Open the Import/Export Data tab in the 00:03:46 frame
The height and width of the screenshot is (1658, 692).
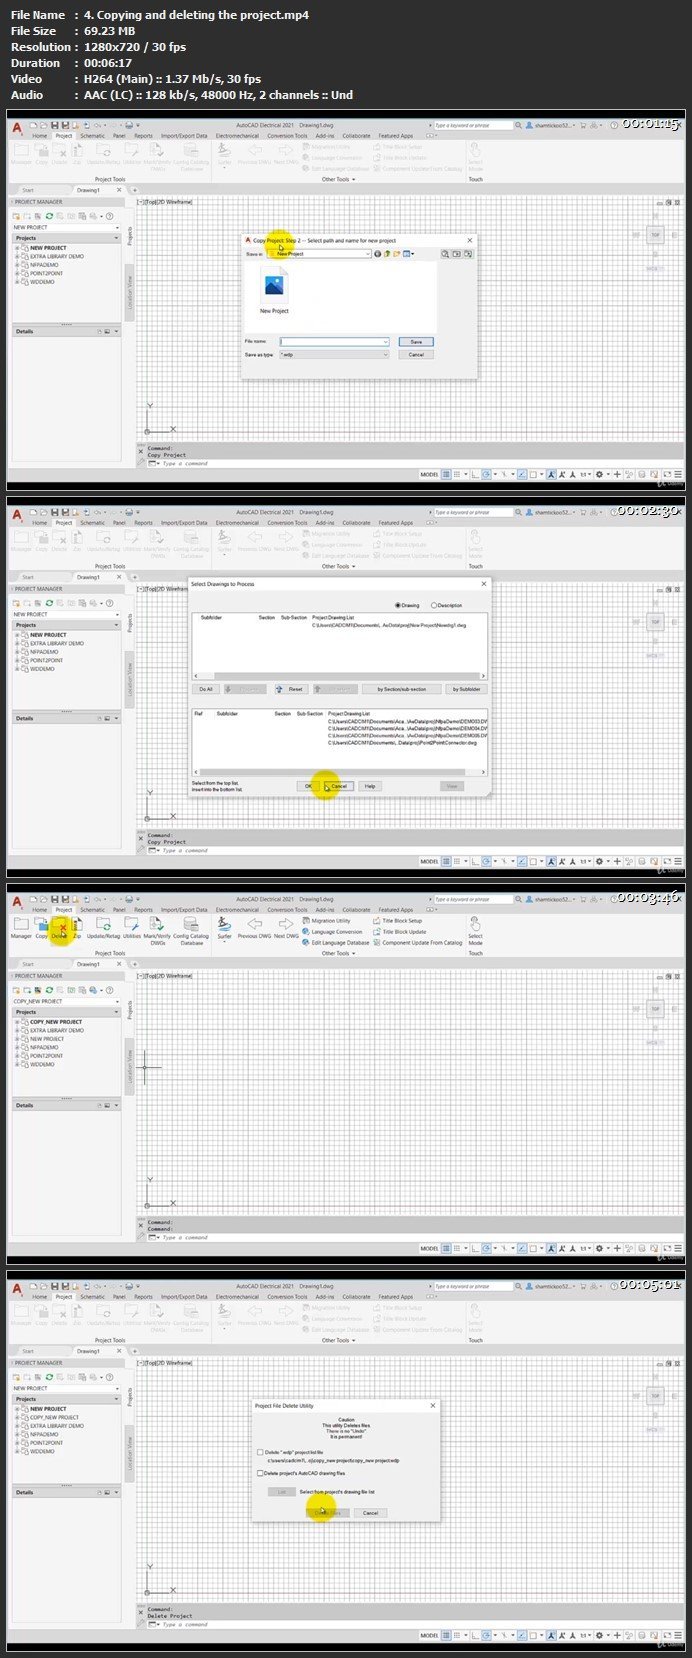coord(184,910)
